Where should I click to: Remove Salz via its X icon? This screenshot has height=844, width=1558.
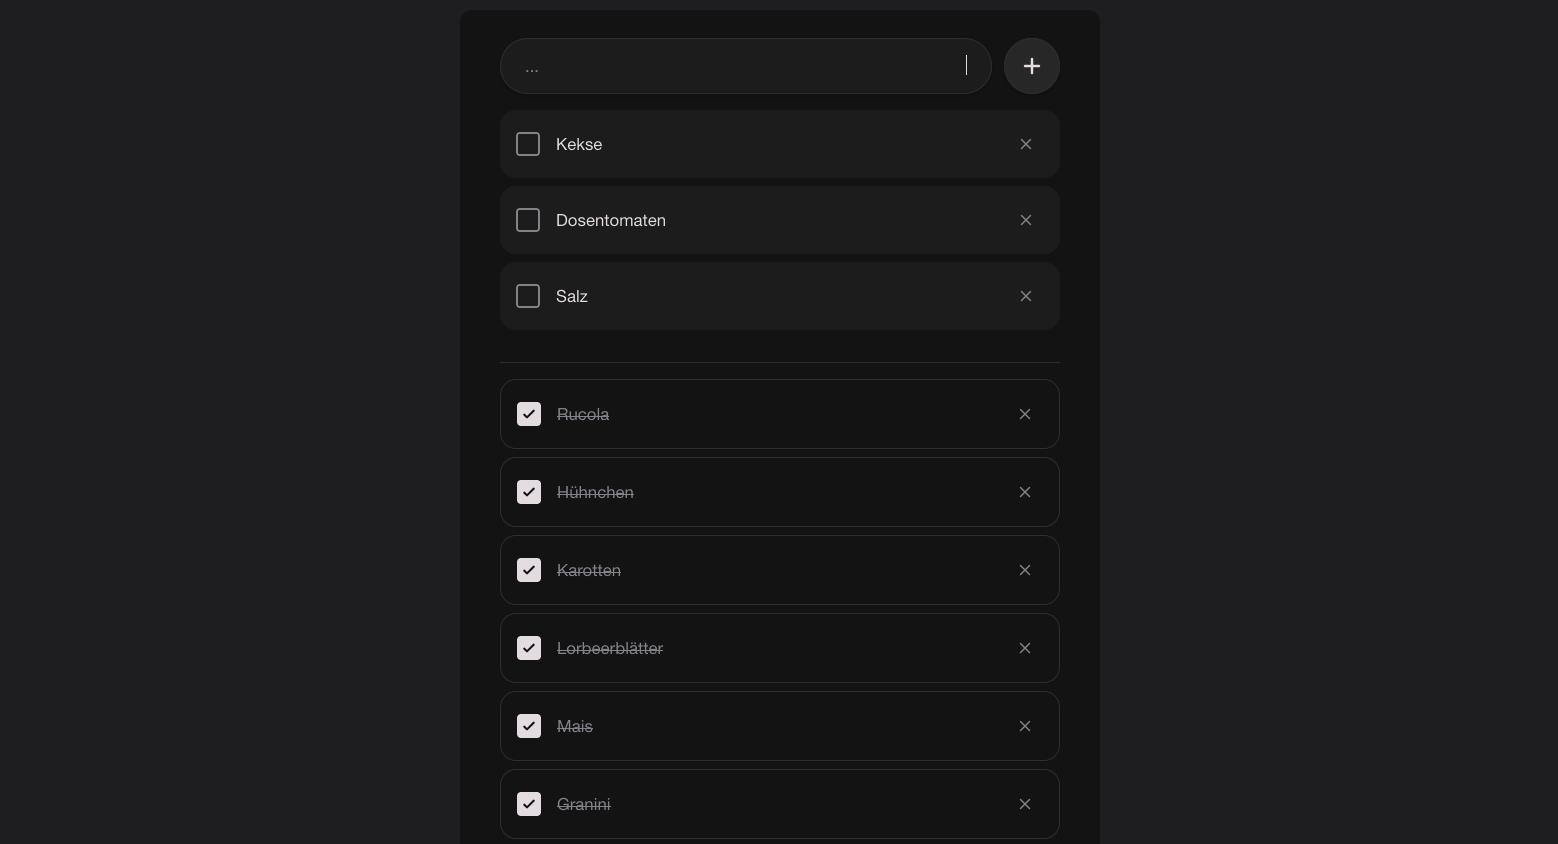click(x=1026, y=296)
